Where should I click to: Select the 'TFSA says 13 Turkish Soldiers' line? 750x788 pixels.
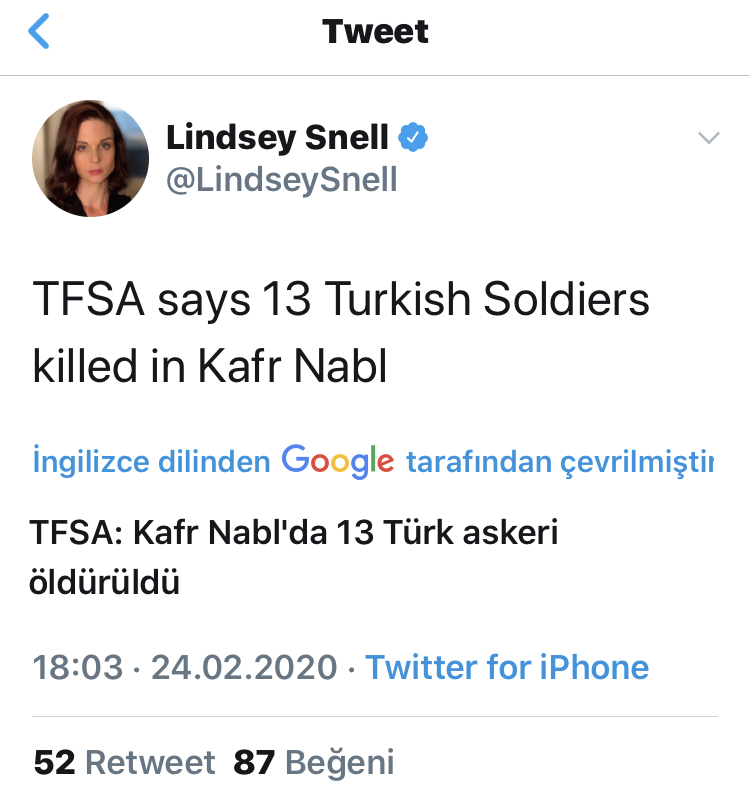pyautogui.click(x=341, y=300)
